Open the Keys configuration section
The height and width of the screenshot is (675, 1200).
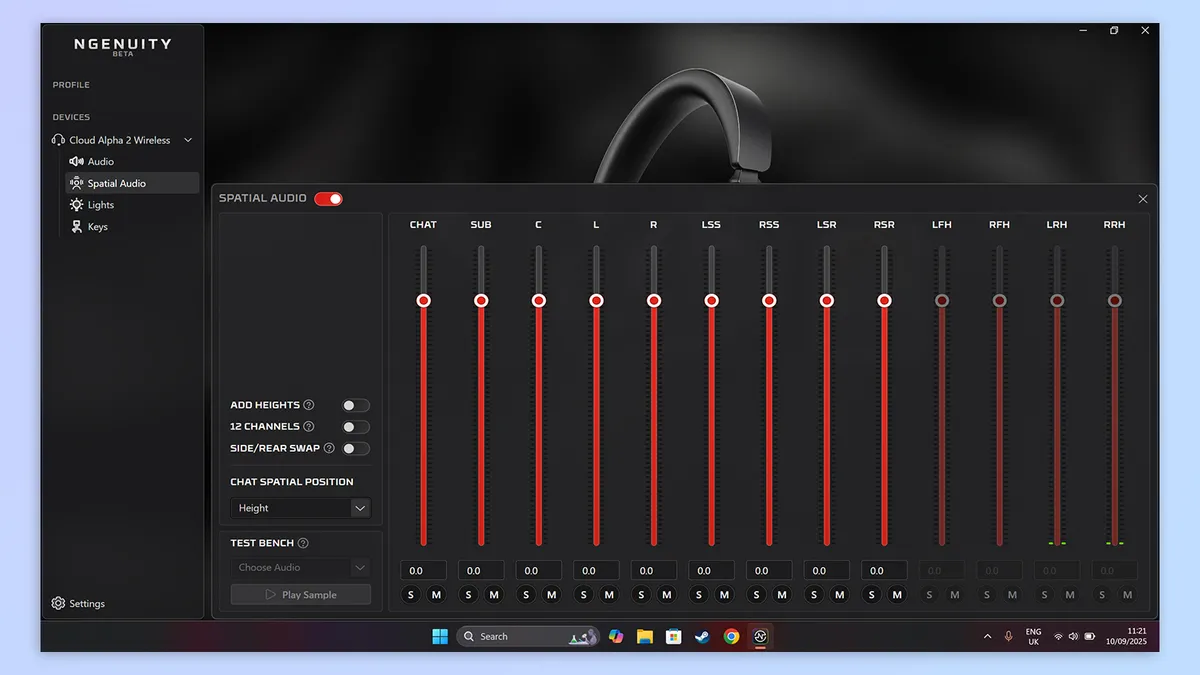pyautogui.click(x=97, y=226)
